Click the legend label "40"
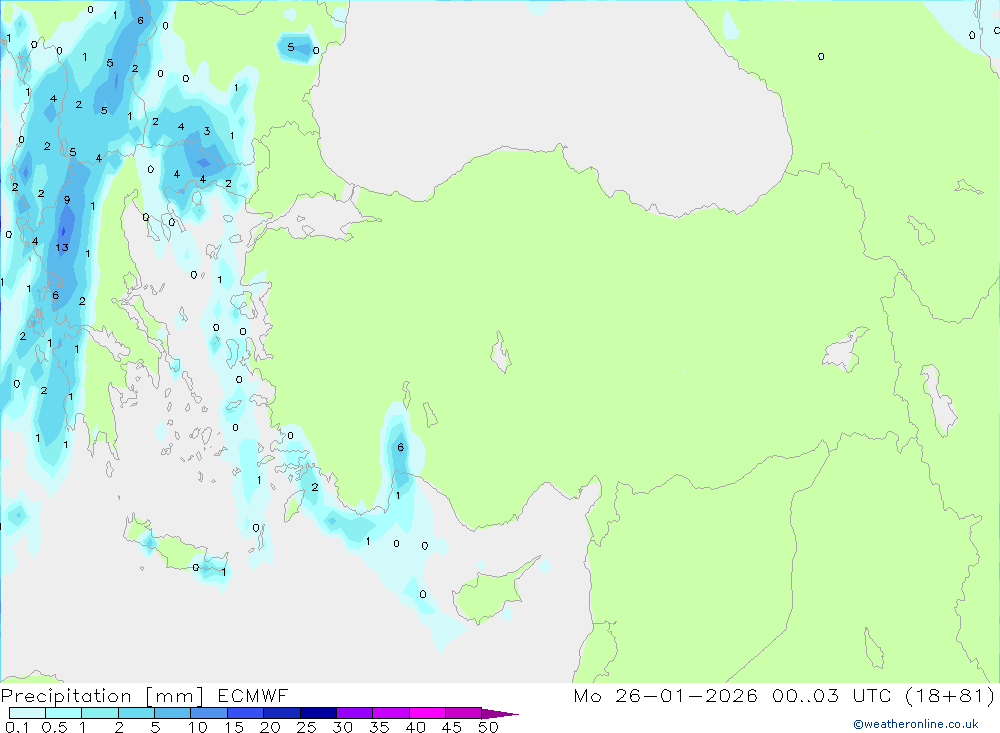This screenshot has width=1000, height=733. pos(416,727)
